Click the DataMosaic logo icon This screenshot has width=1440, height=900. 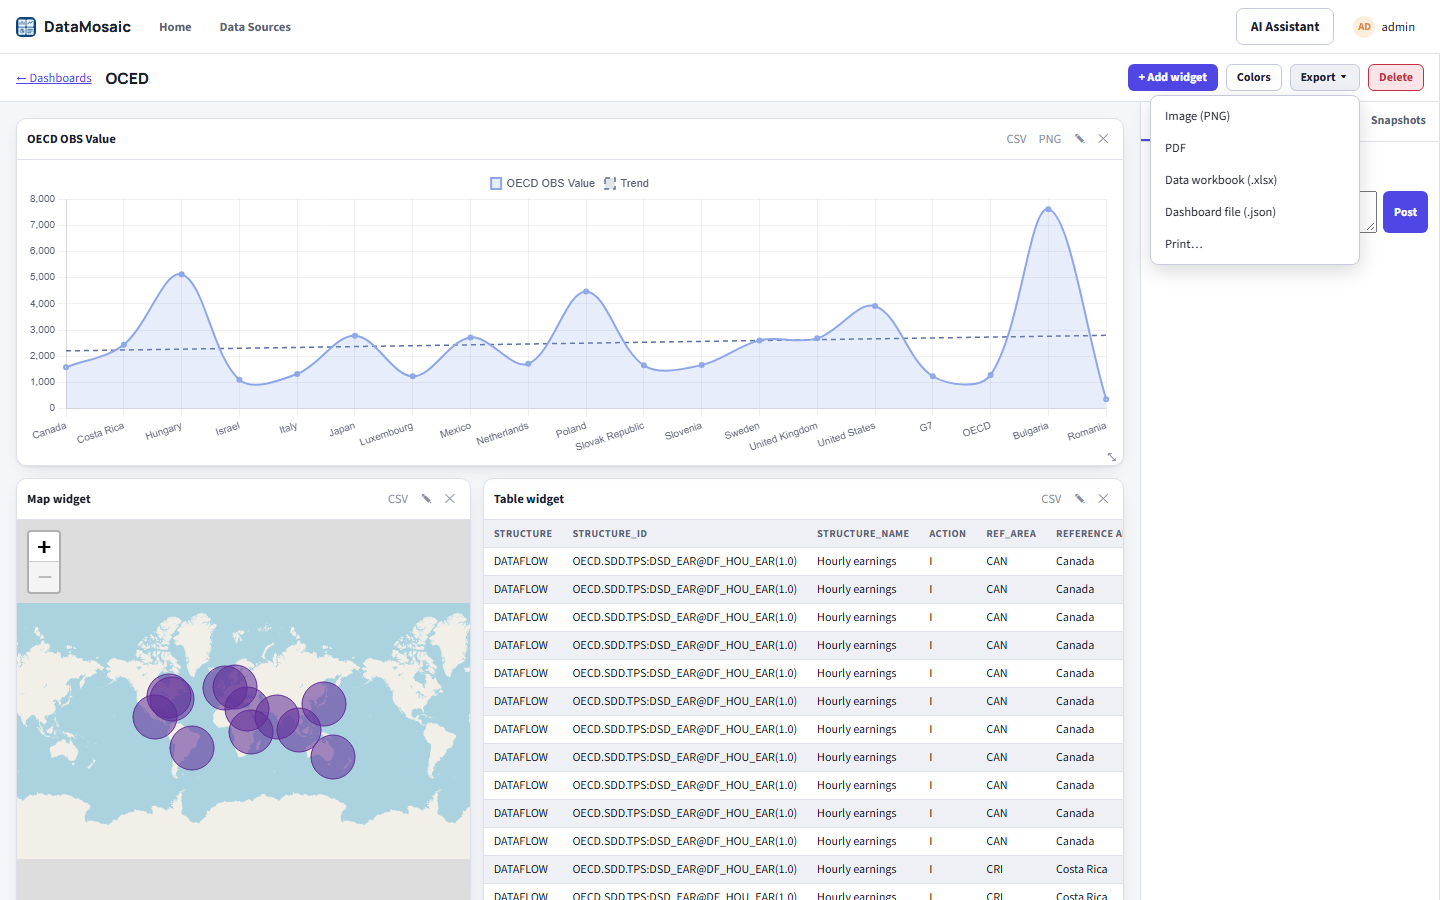(x=26, y=27)
